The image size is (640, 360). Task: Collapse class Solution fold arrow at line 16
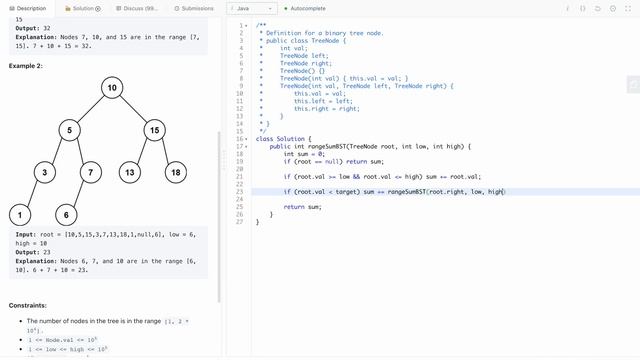click(246, 139)
